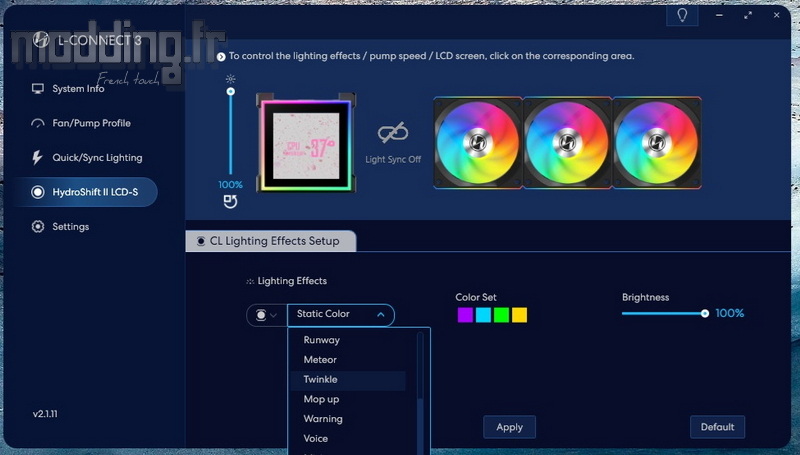Select the middle RGB fan
This screenshot has width=800, height=455.
coord(566,142)
